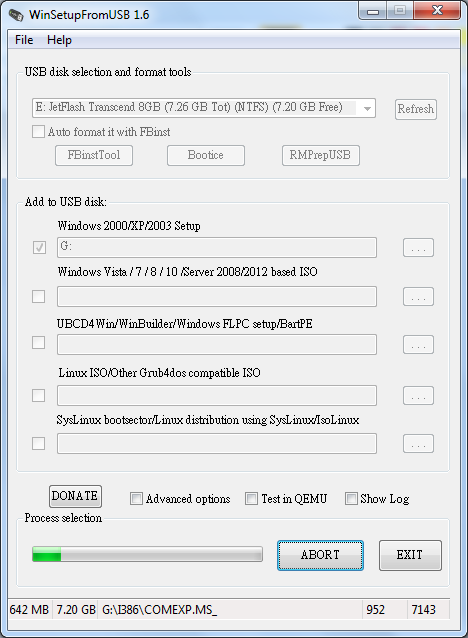Toggle the Advanced options checkbox
This screenshot has height=638, width=468.
(136, 498)
